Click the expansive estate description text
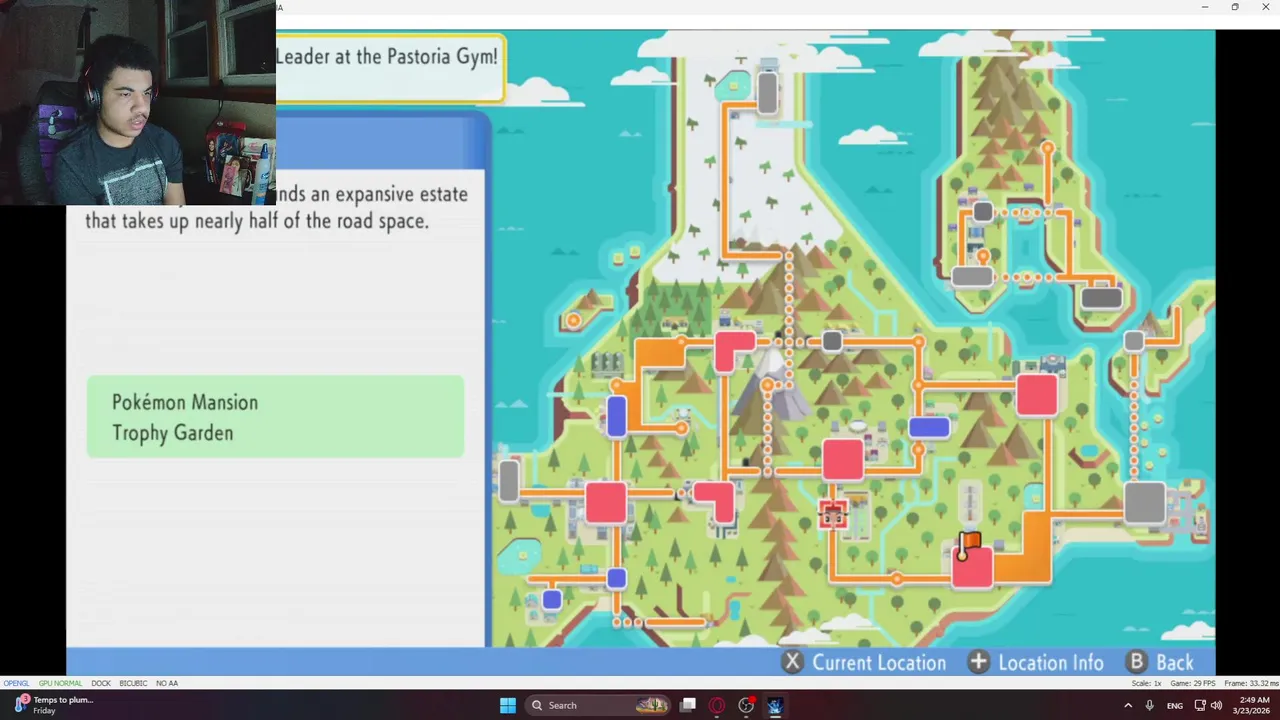Image resolution: width=1280 pixels, height=720 pixels. click(276, 207)
